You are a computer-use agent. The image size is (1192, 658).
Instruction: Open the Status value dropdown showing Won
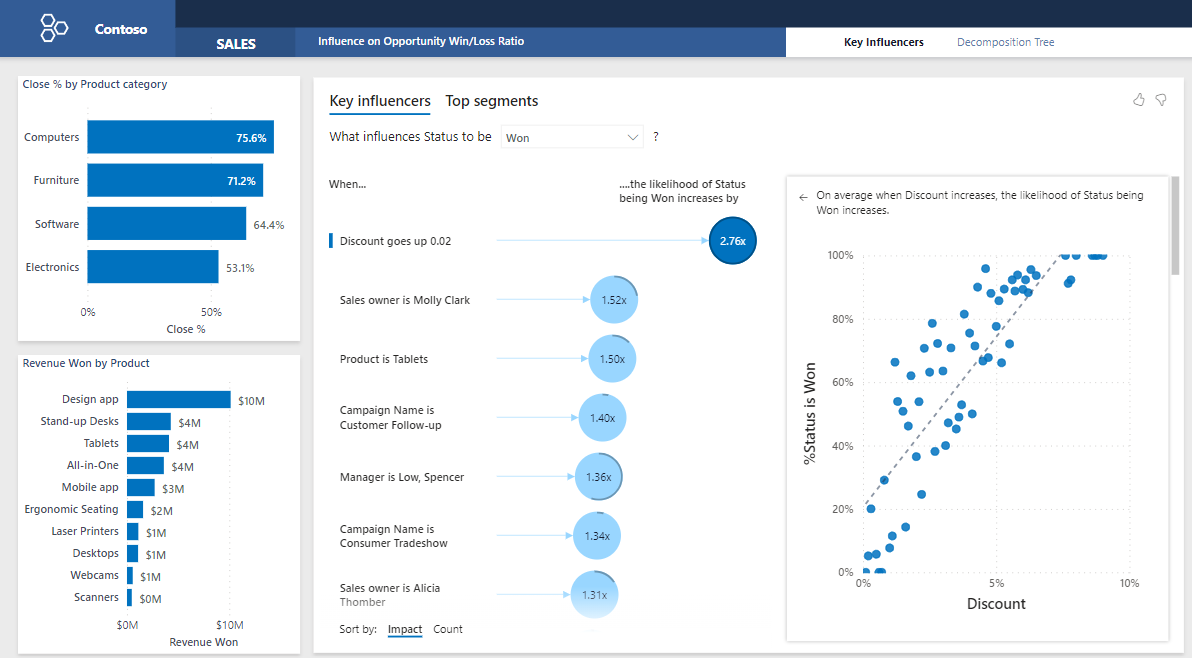tap(571, 137)
